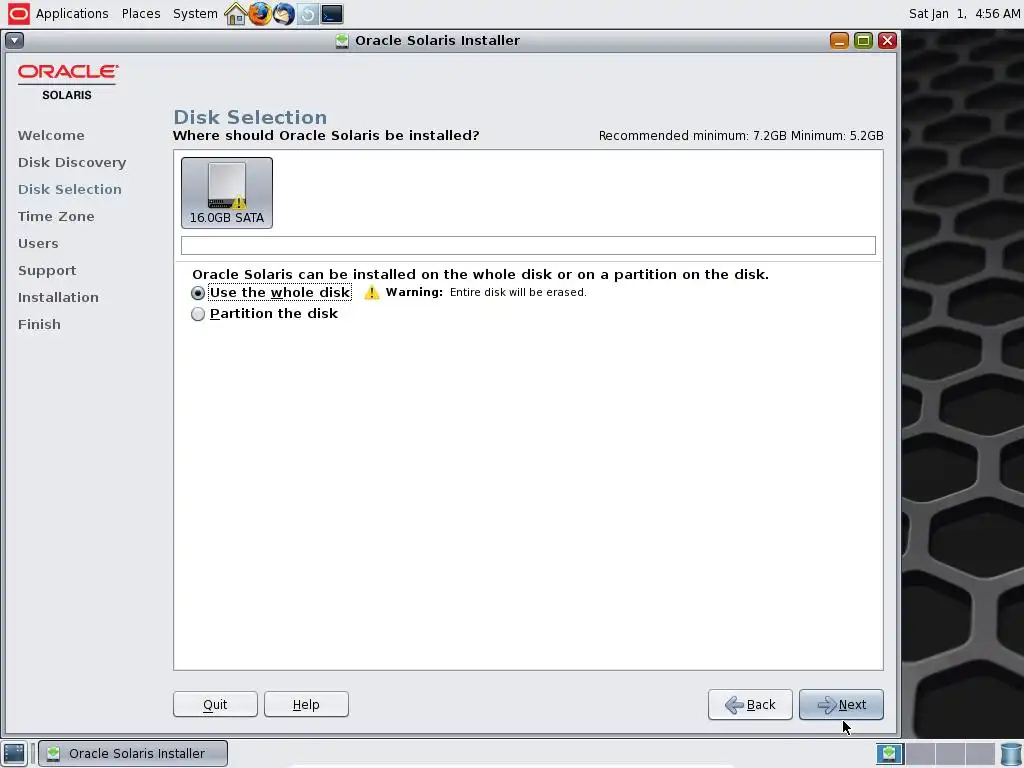Click the show desktop icon in bottom panel

(14, 753)
